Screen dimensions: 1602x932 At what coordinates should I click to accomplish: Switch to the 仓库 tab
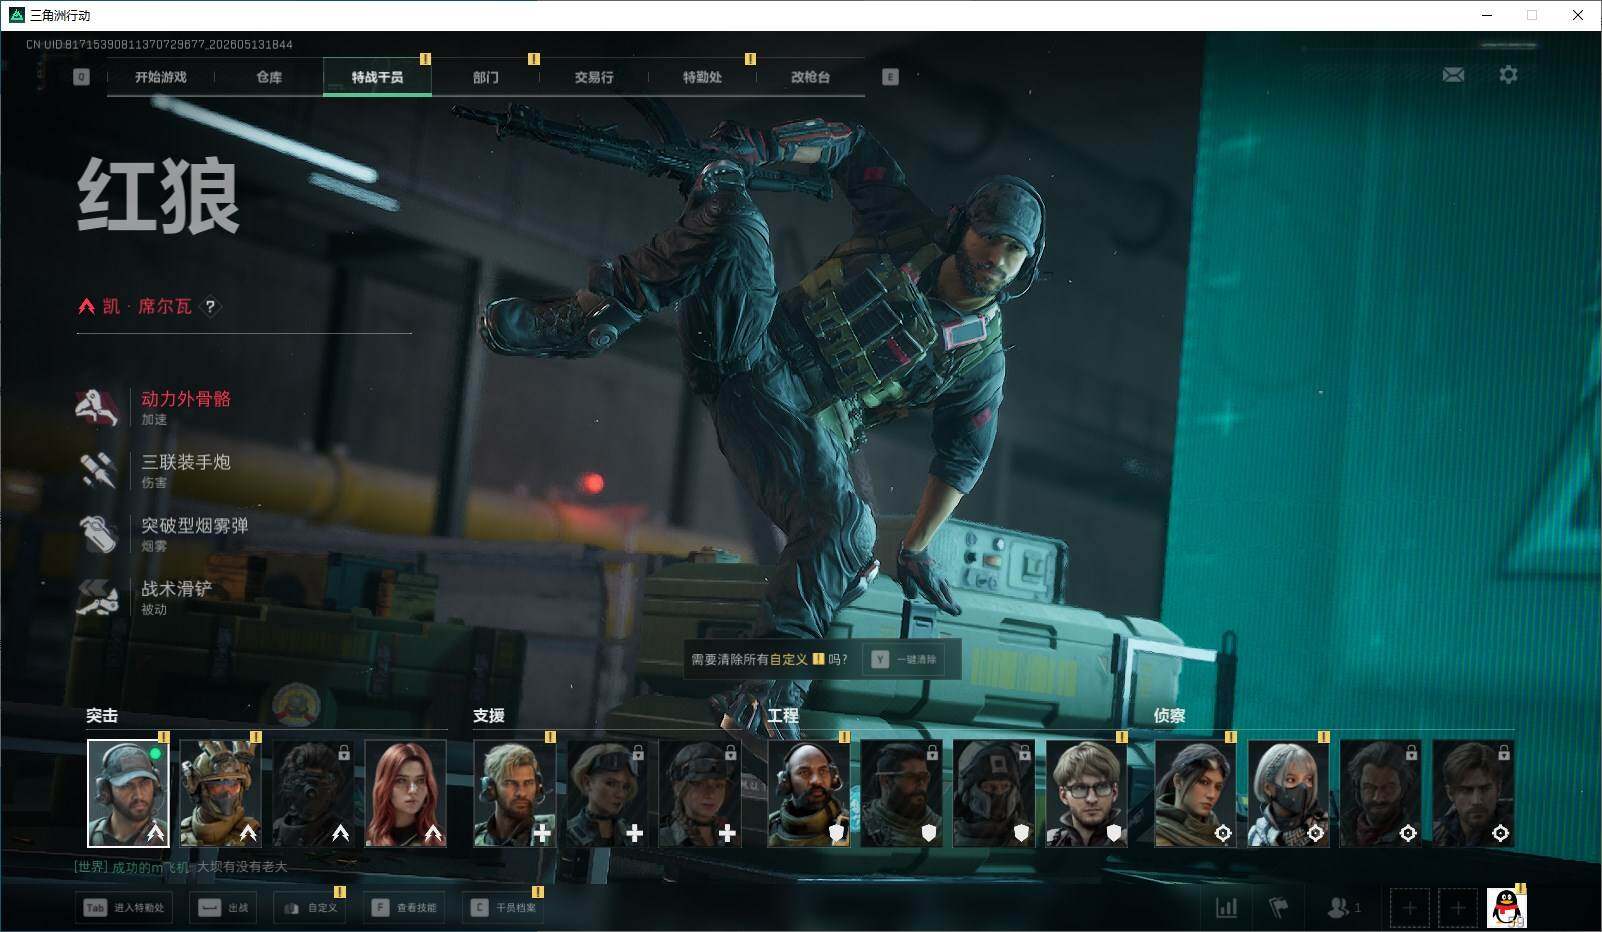coord(269,77)
